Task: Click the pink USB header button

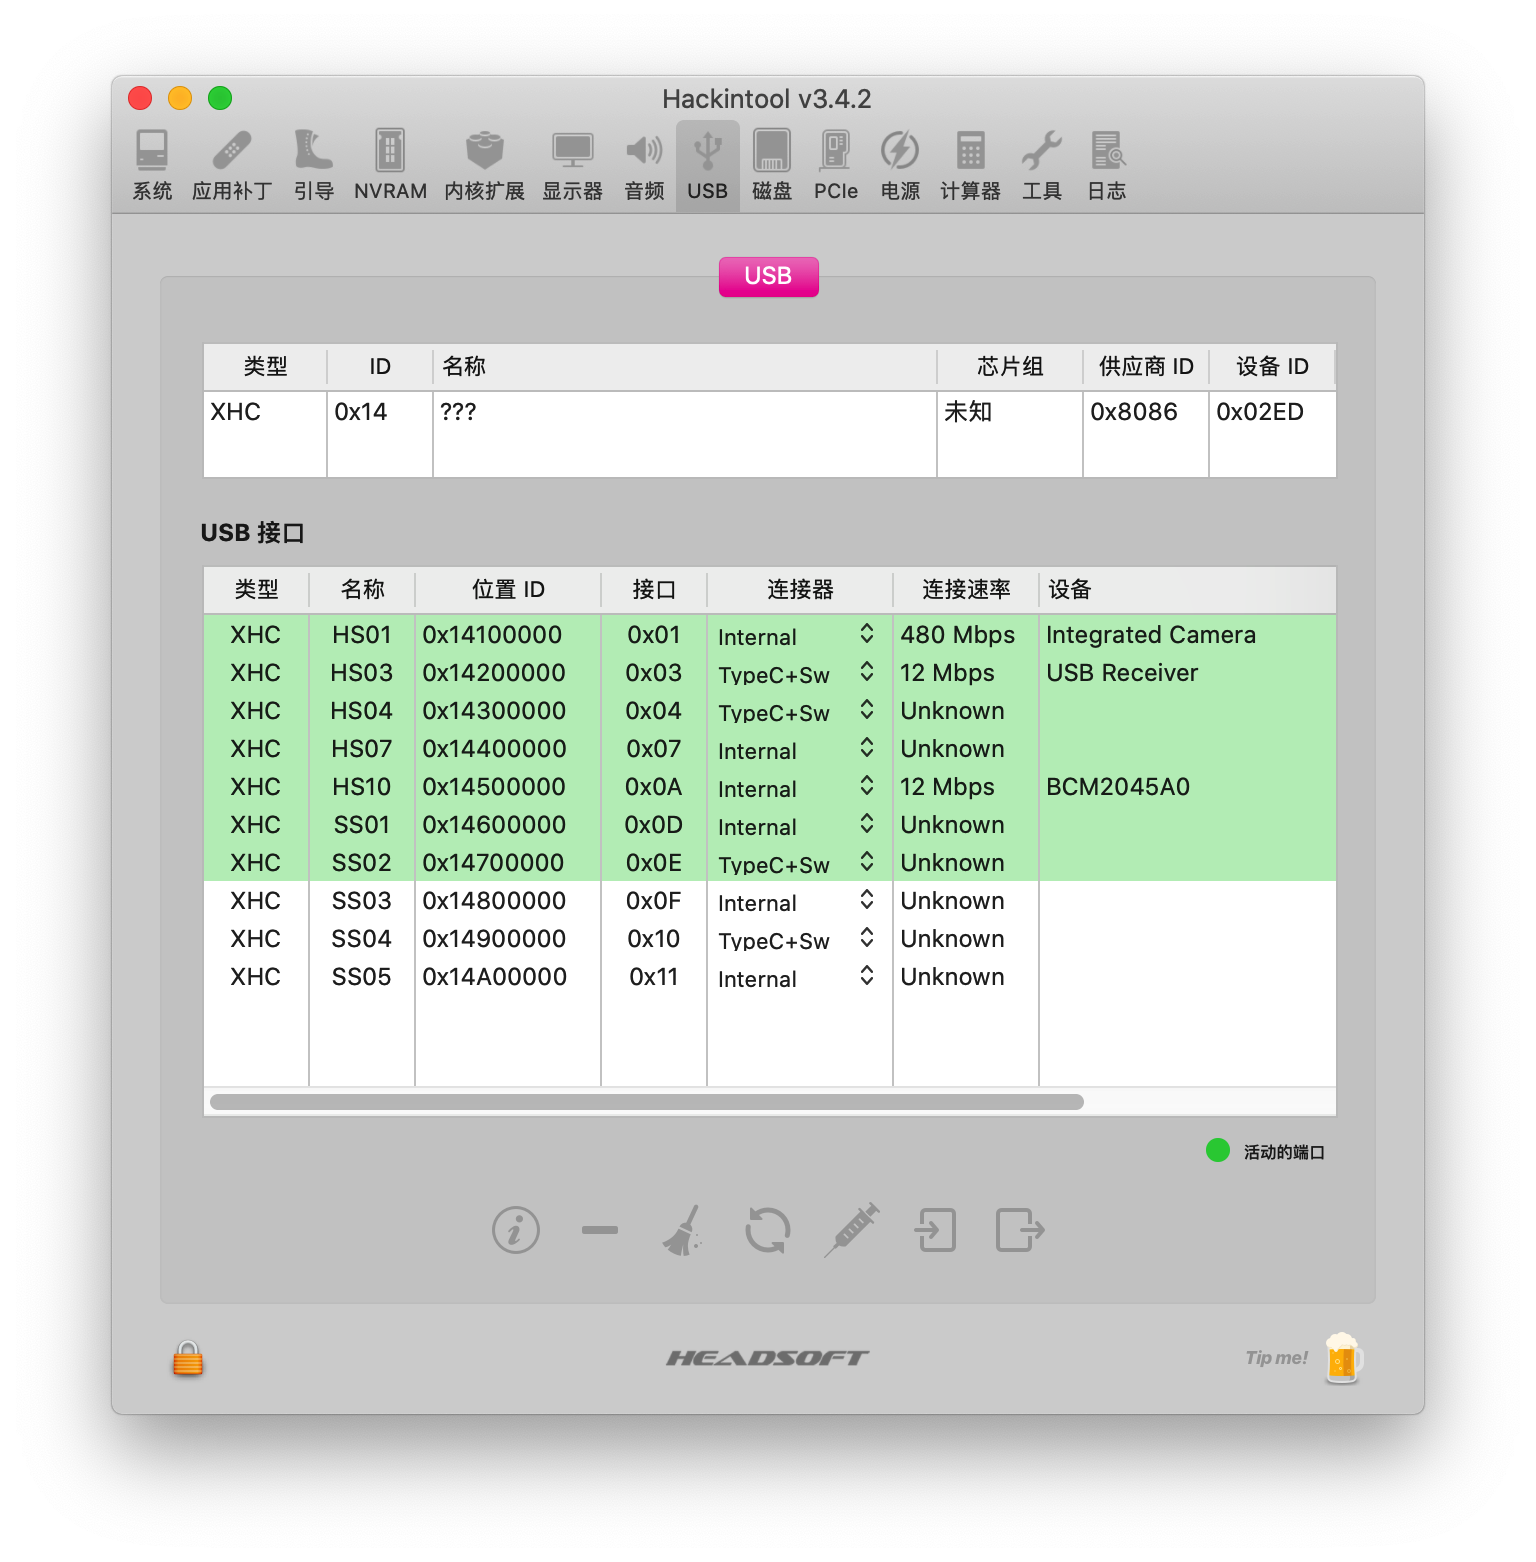Action: [768, 277]
